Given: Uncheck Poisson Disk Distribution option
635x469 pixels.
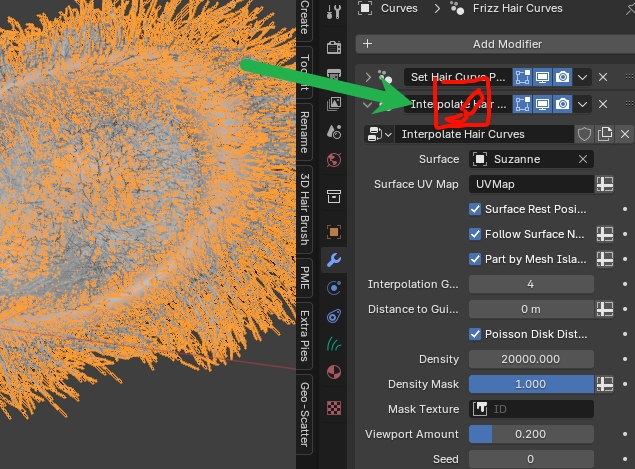Looking at the screenshot, I should [x=475, y=334].
